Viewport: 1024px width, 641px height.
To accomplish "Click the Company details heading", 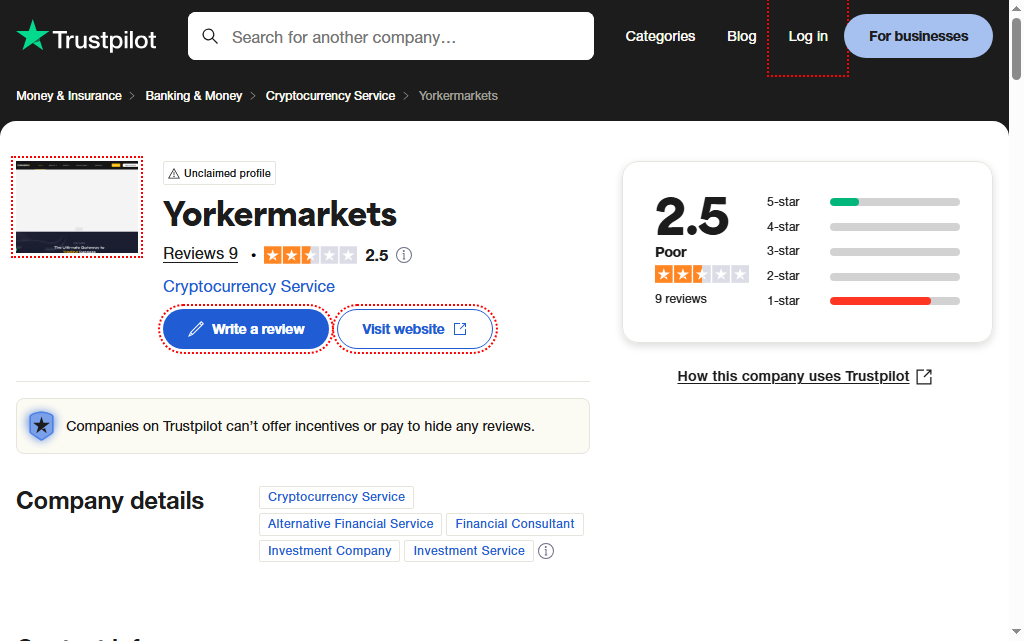I will point(110,501).
